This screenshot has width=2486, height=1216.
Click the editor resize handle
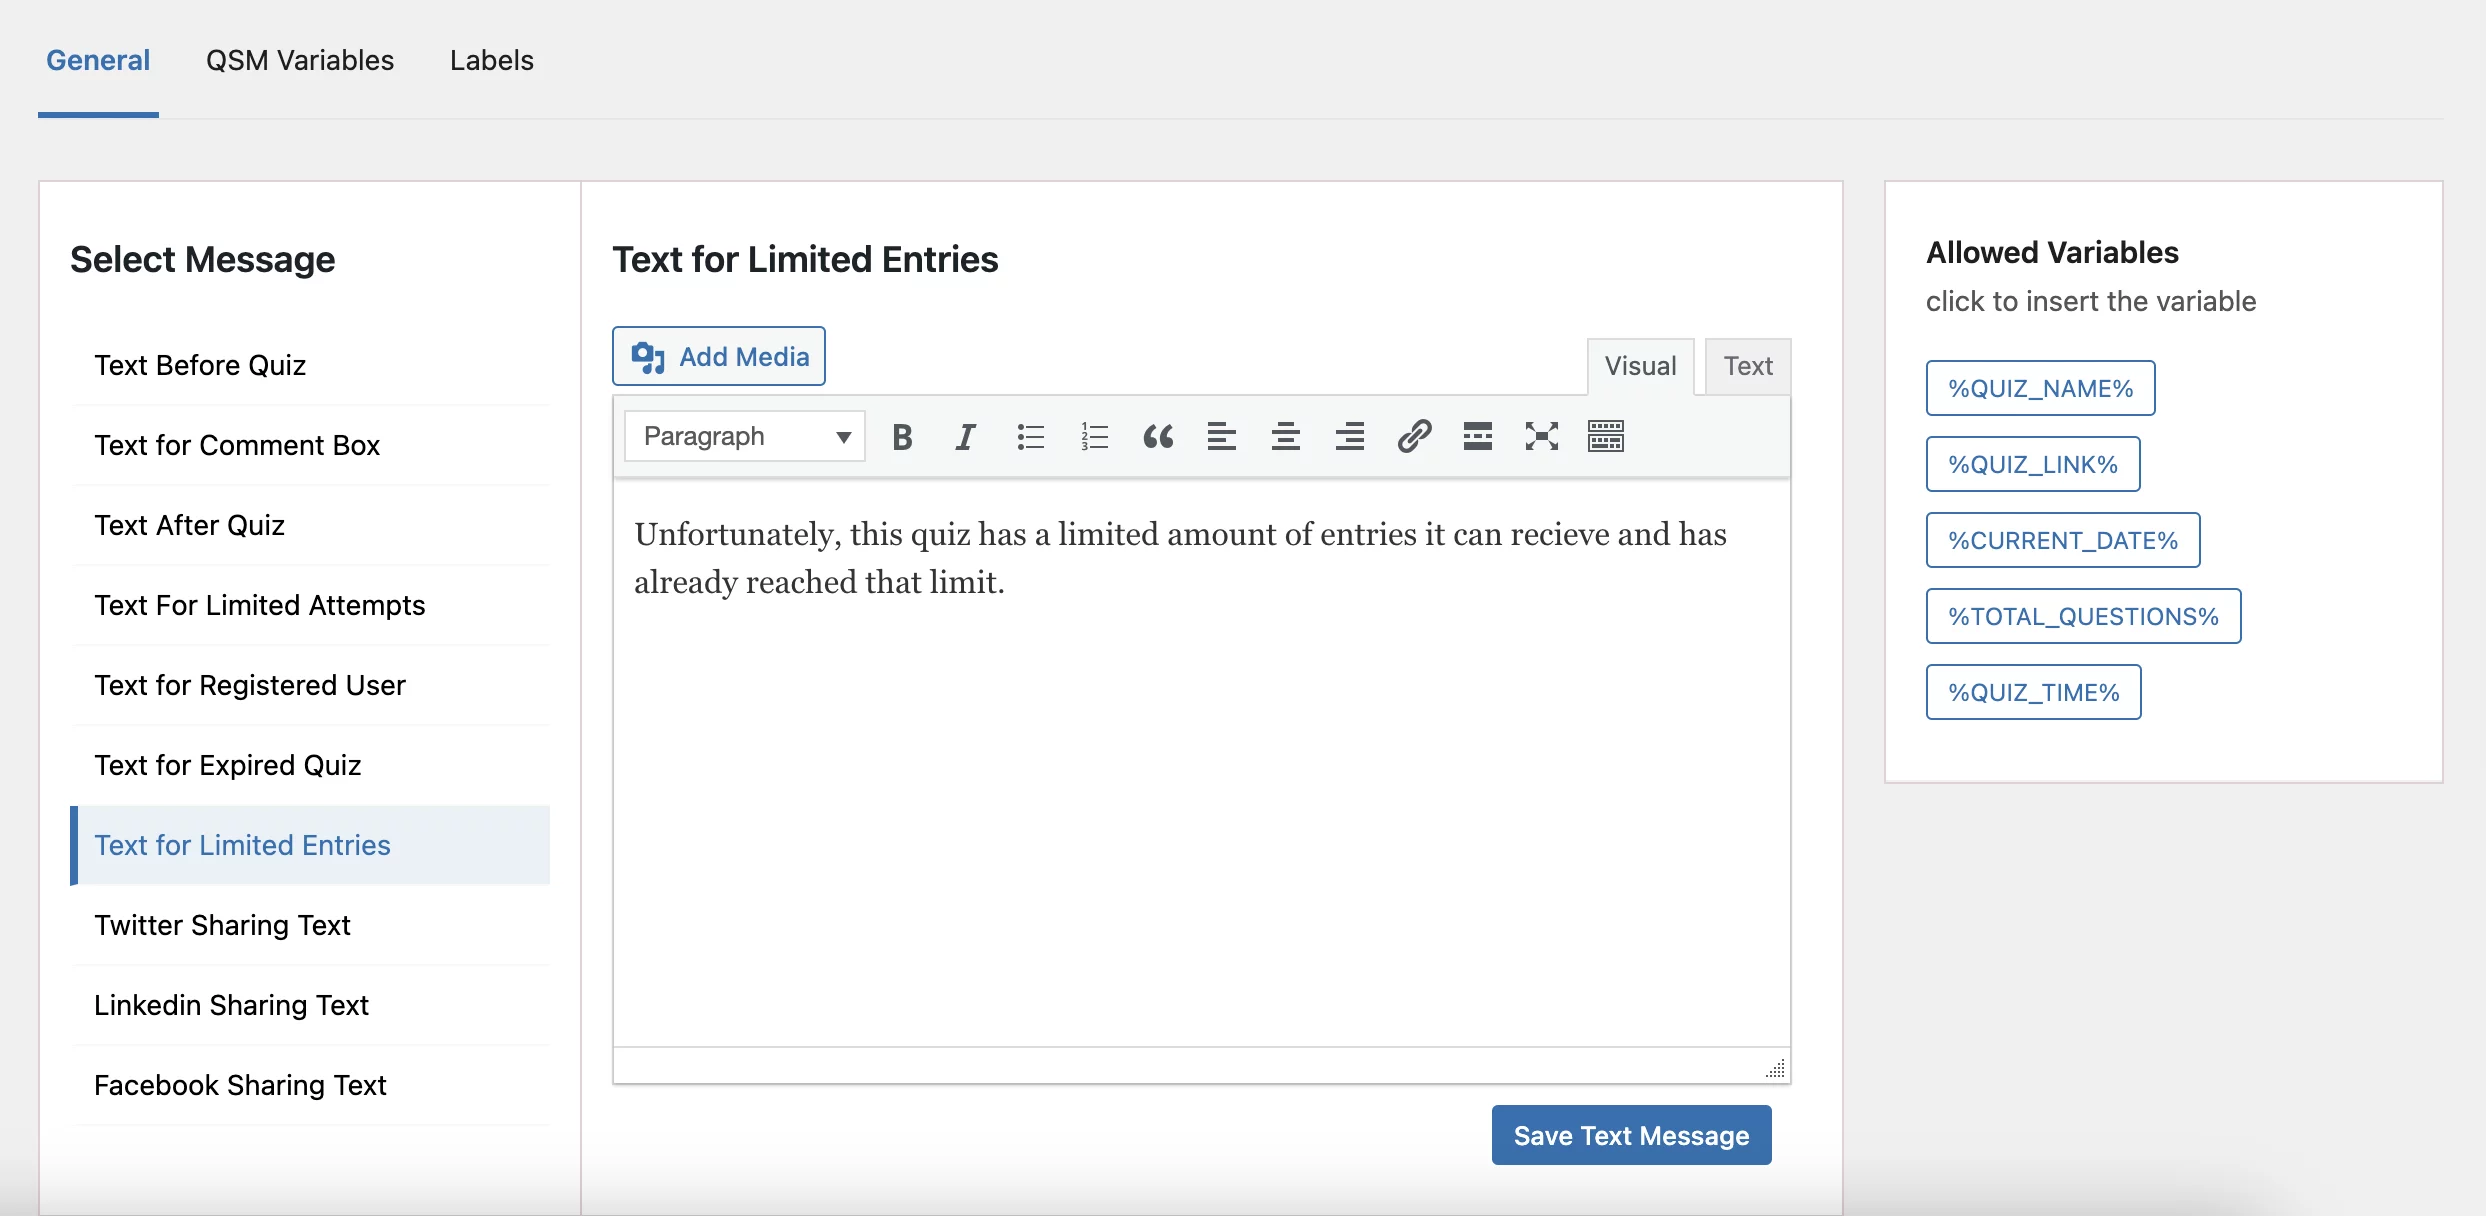click(1775, 1068)
